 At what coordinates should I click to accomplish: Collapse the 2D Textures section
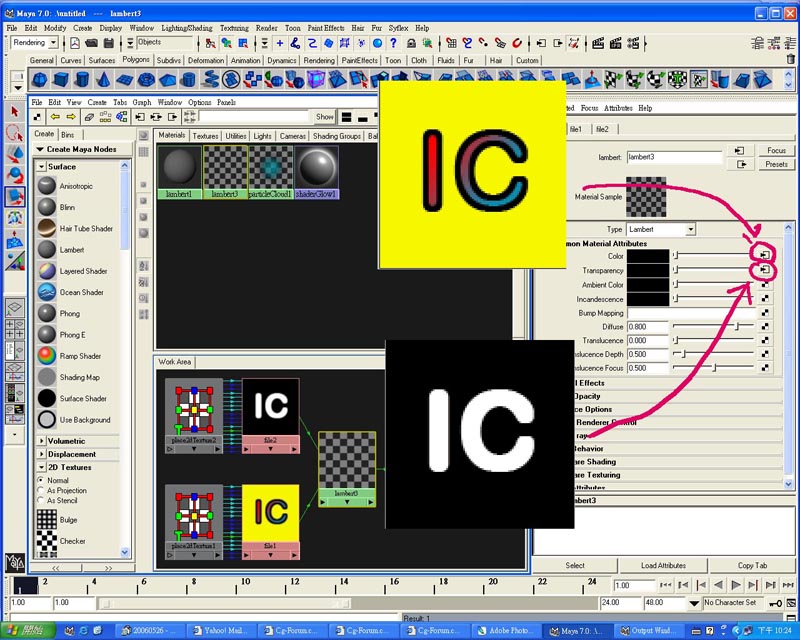click(x=41, y=467)
